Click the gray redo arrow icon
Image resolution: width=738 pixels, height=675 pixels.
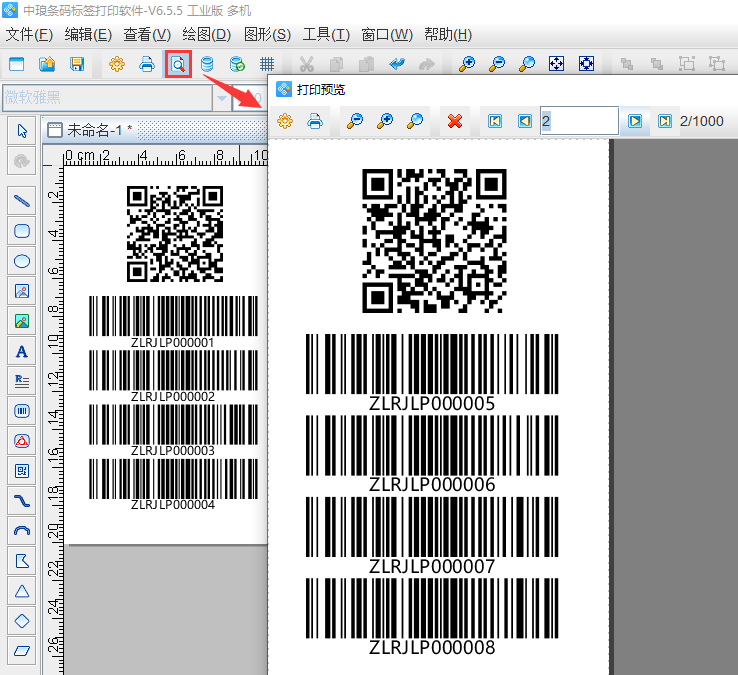[426, 64]
